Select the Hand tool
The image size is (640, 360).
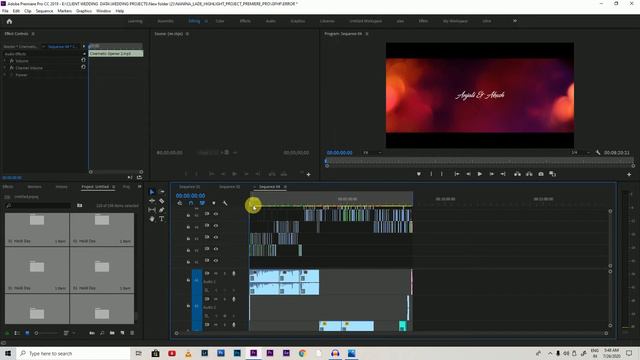coord(152,219)
